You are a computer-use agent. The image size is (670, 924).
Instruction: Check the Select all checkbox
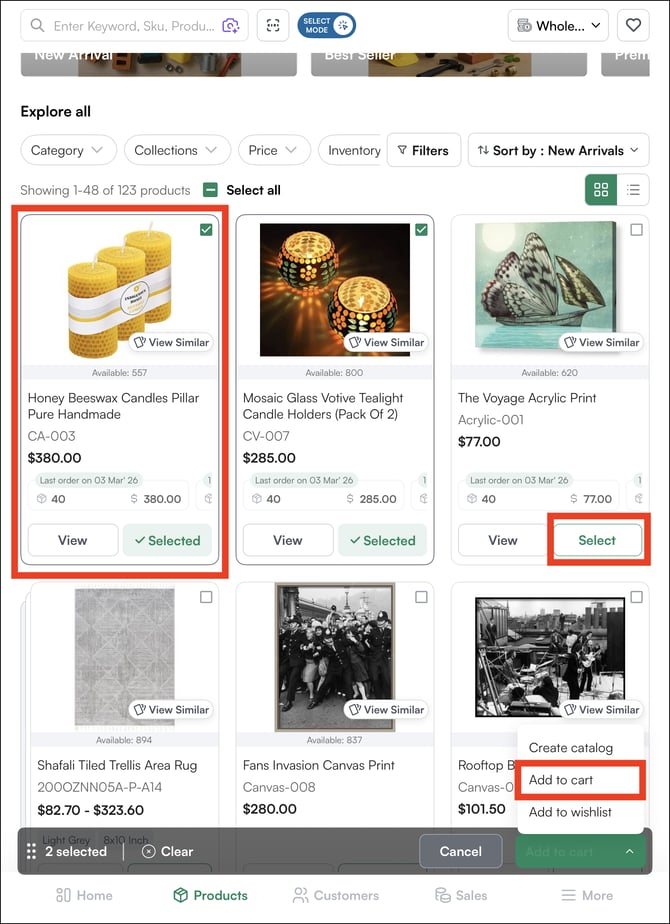[x=211, y=190]
